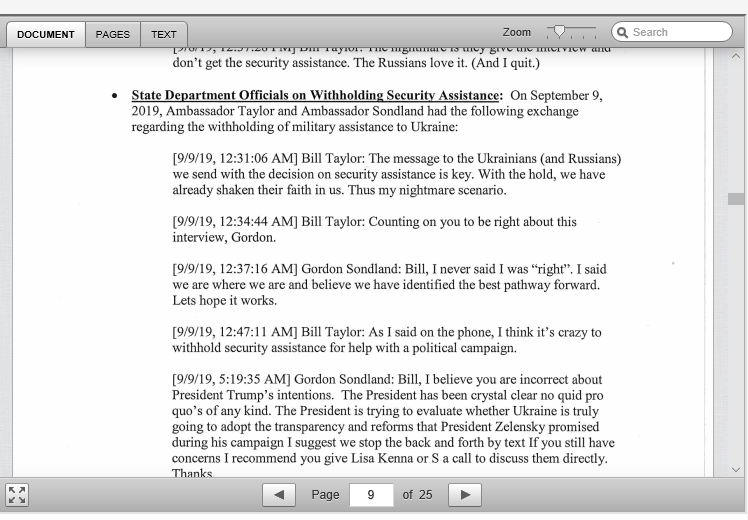
Task: Click the '[9/9/19, 12:34:44 AM] Bill Taylor' message
Action: (374, 229)
